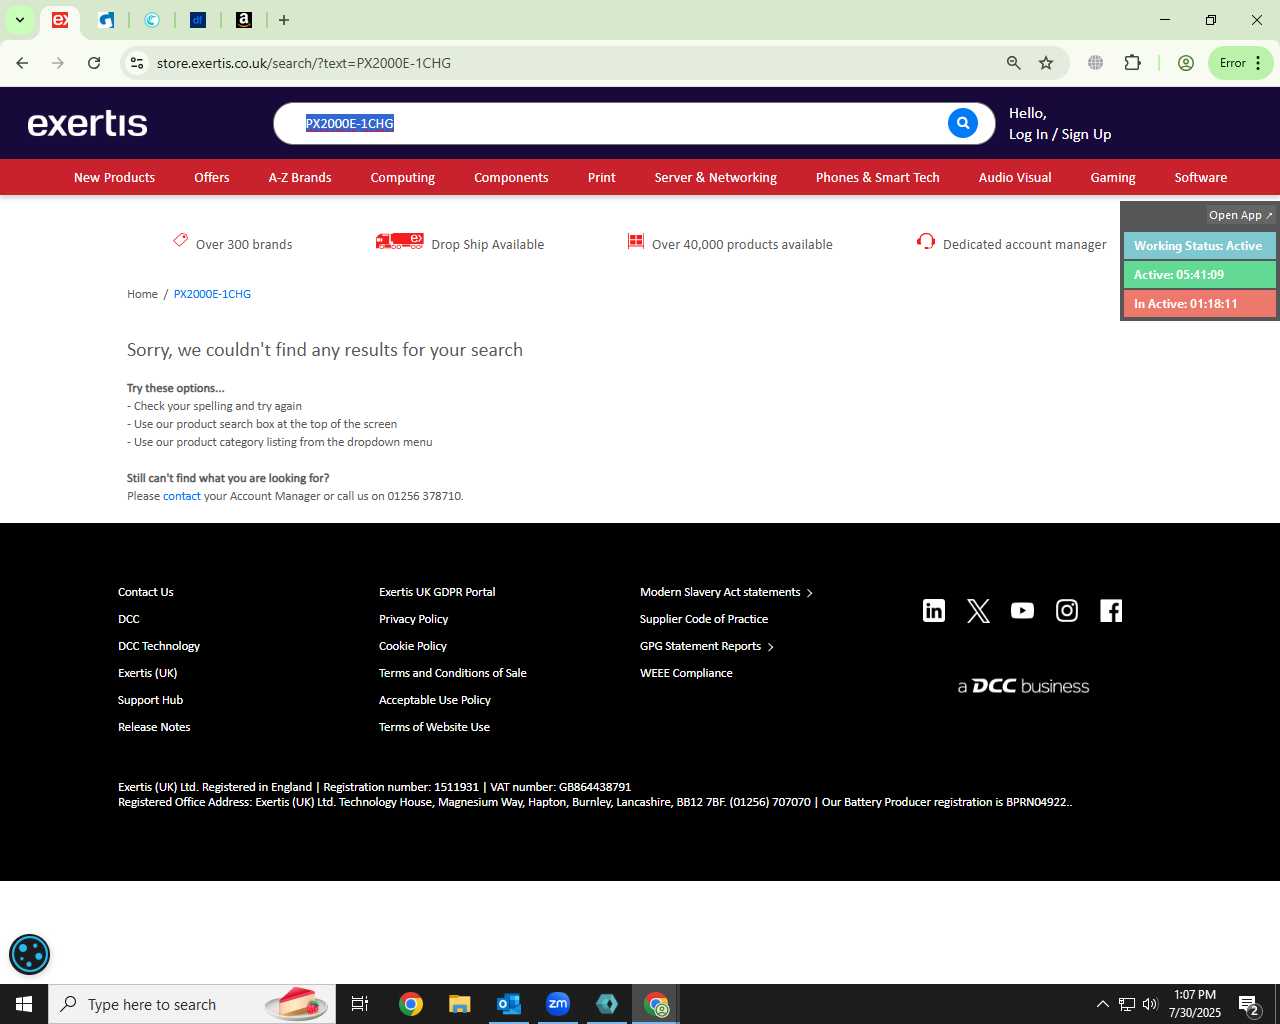This screenshot has width=1280, height=1024.
Task: Click the Windows taskbar search box
Action: pos(192,1004)
